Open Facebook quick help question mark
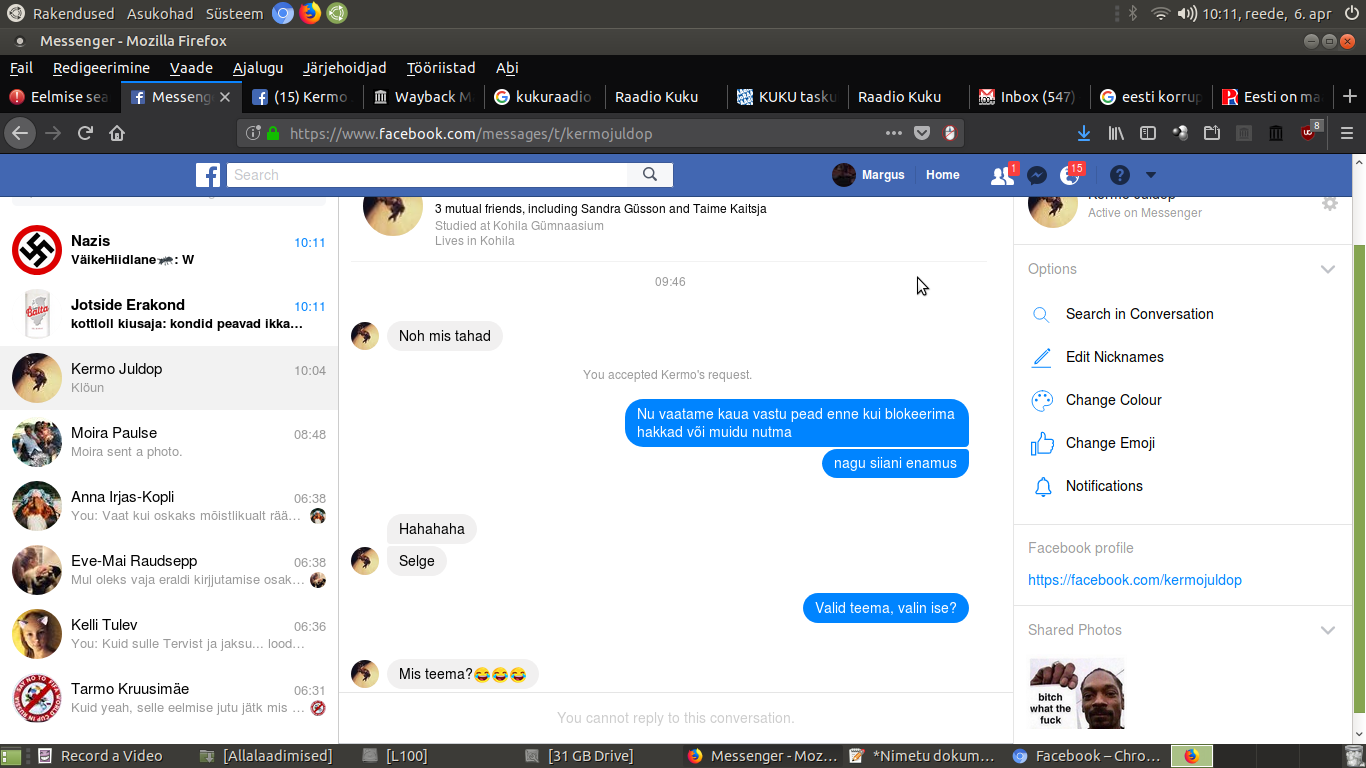 point(1120,175)
